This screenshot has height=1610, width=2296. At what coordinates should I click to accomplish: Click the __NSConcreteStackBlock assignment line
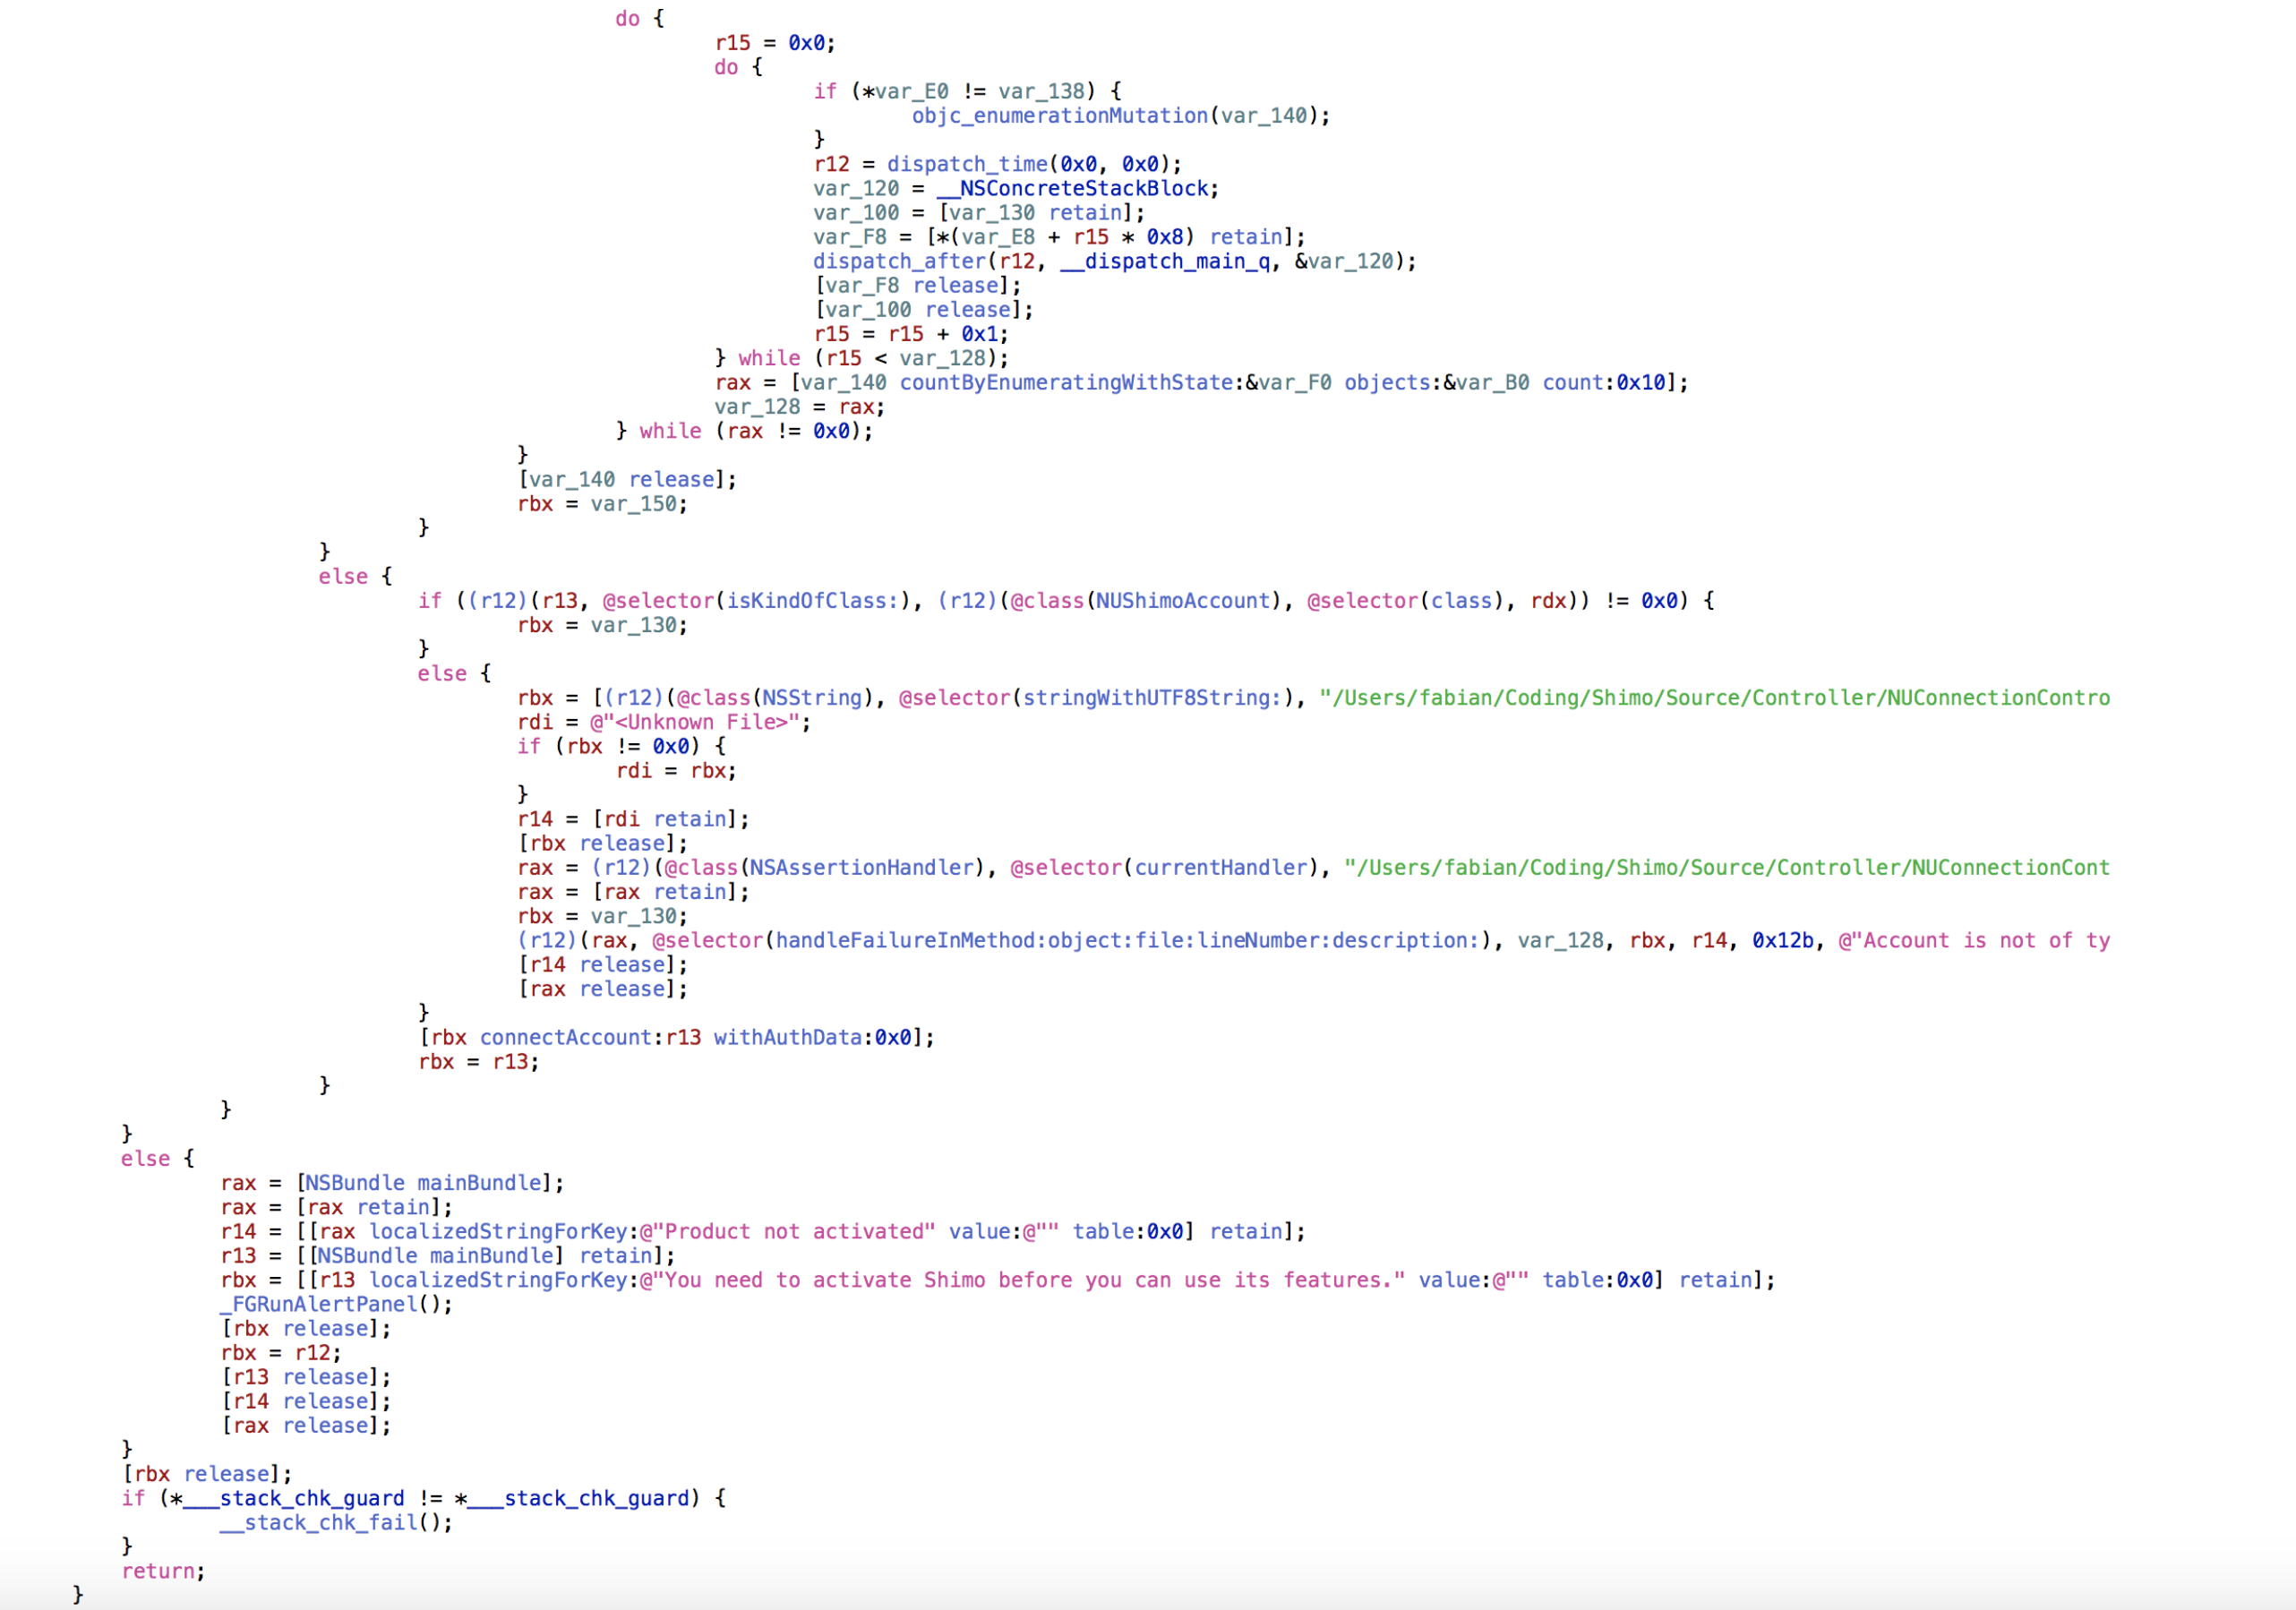pos(1015,188)
